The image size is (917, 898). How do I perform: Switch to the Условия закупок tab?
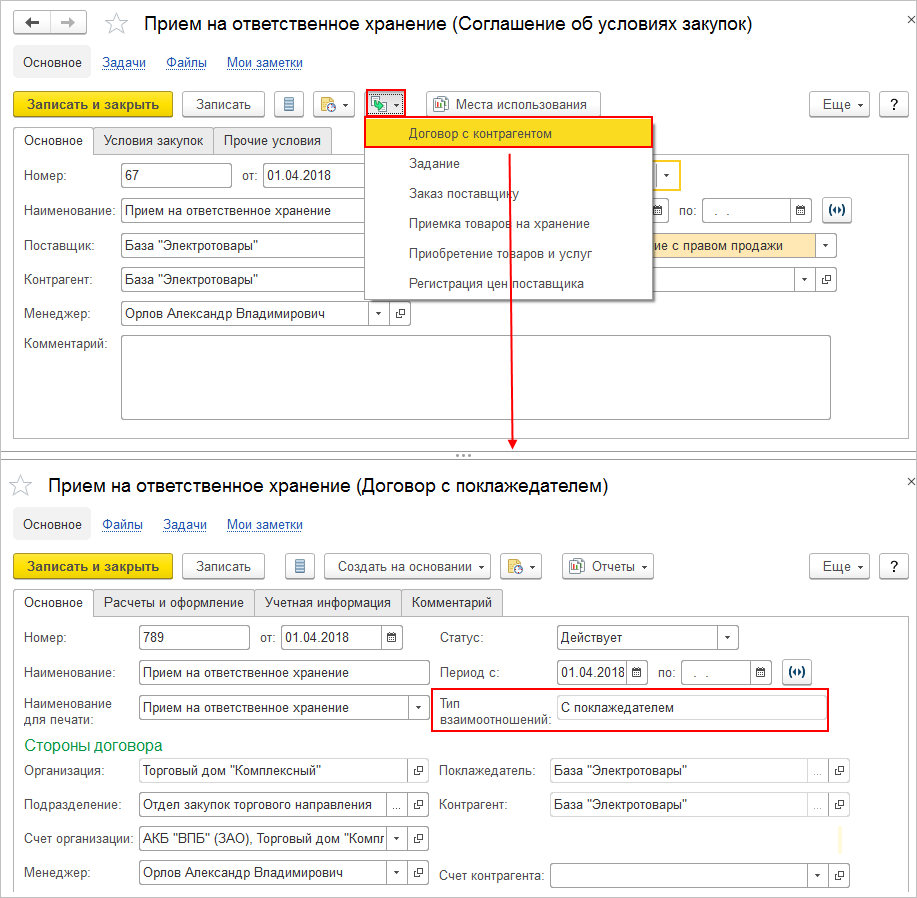click(153, 141)
